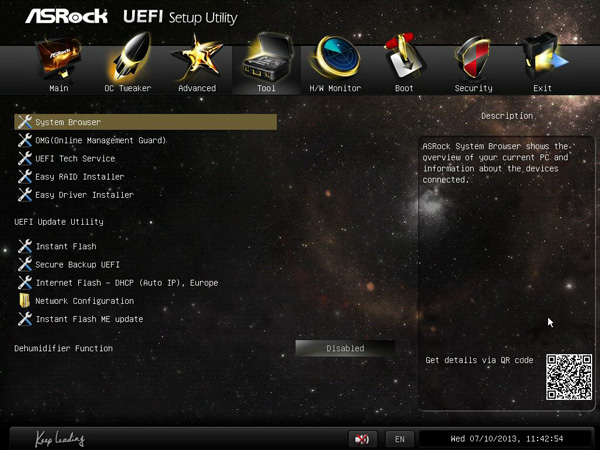Open the Security shield icon
The image size is (600, 450).
473,58
